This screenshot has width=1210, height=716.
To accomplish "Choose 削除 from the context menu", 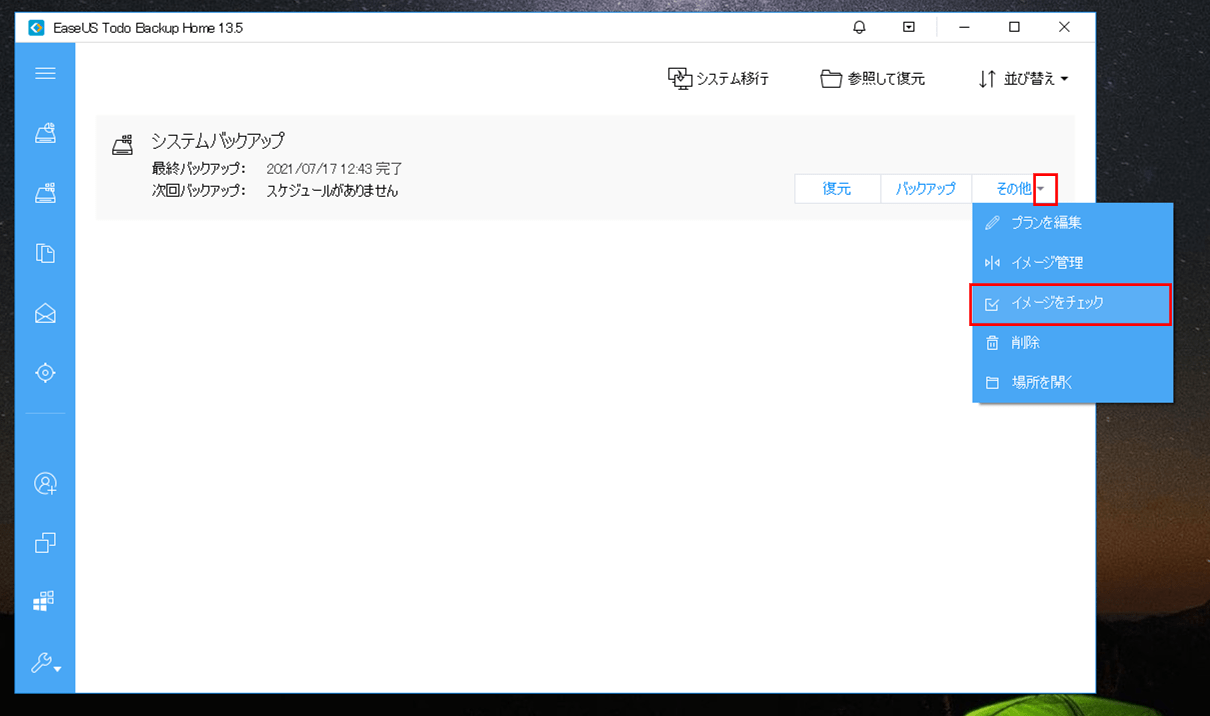I will (x=1070, y=343).
